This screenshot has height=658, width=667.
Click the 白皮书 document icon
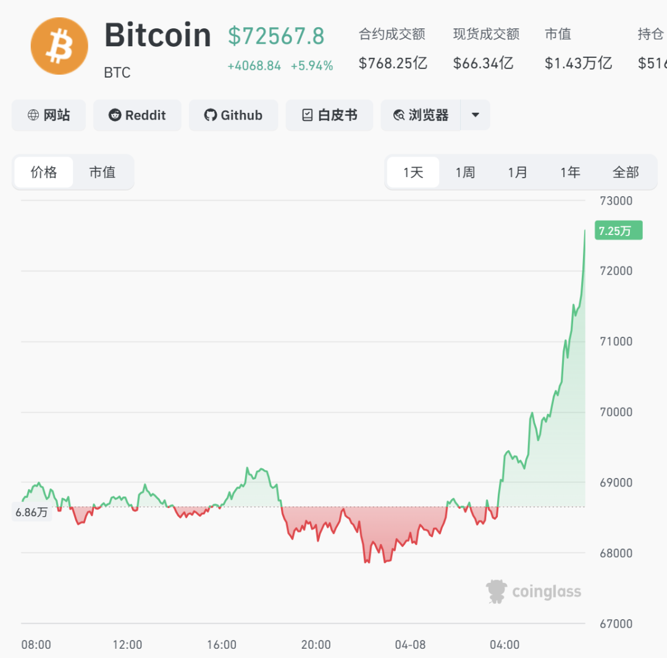click(306, 115)
